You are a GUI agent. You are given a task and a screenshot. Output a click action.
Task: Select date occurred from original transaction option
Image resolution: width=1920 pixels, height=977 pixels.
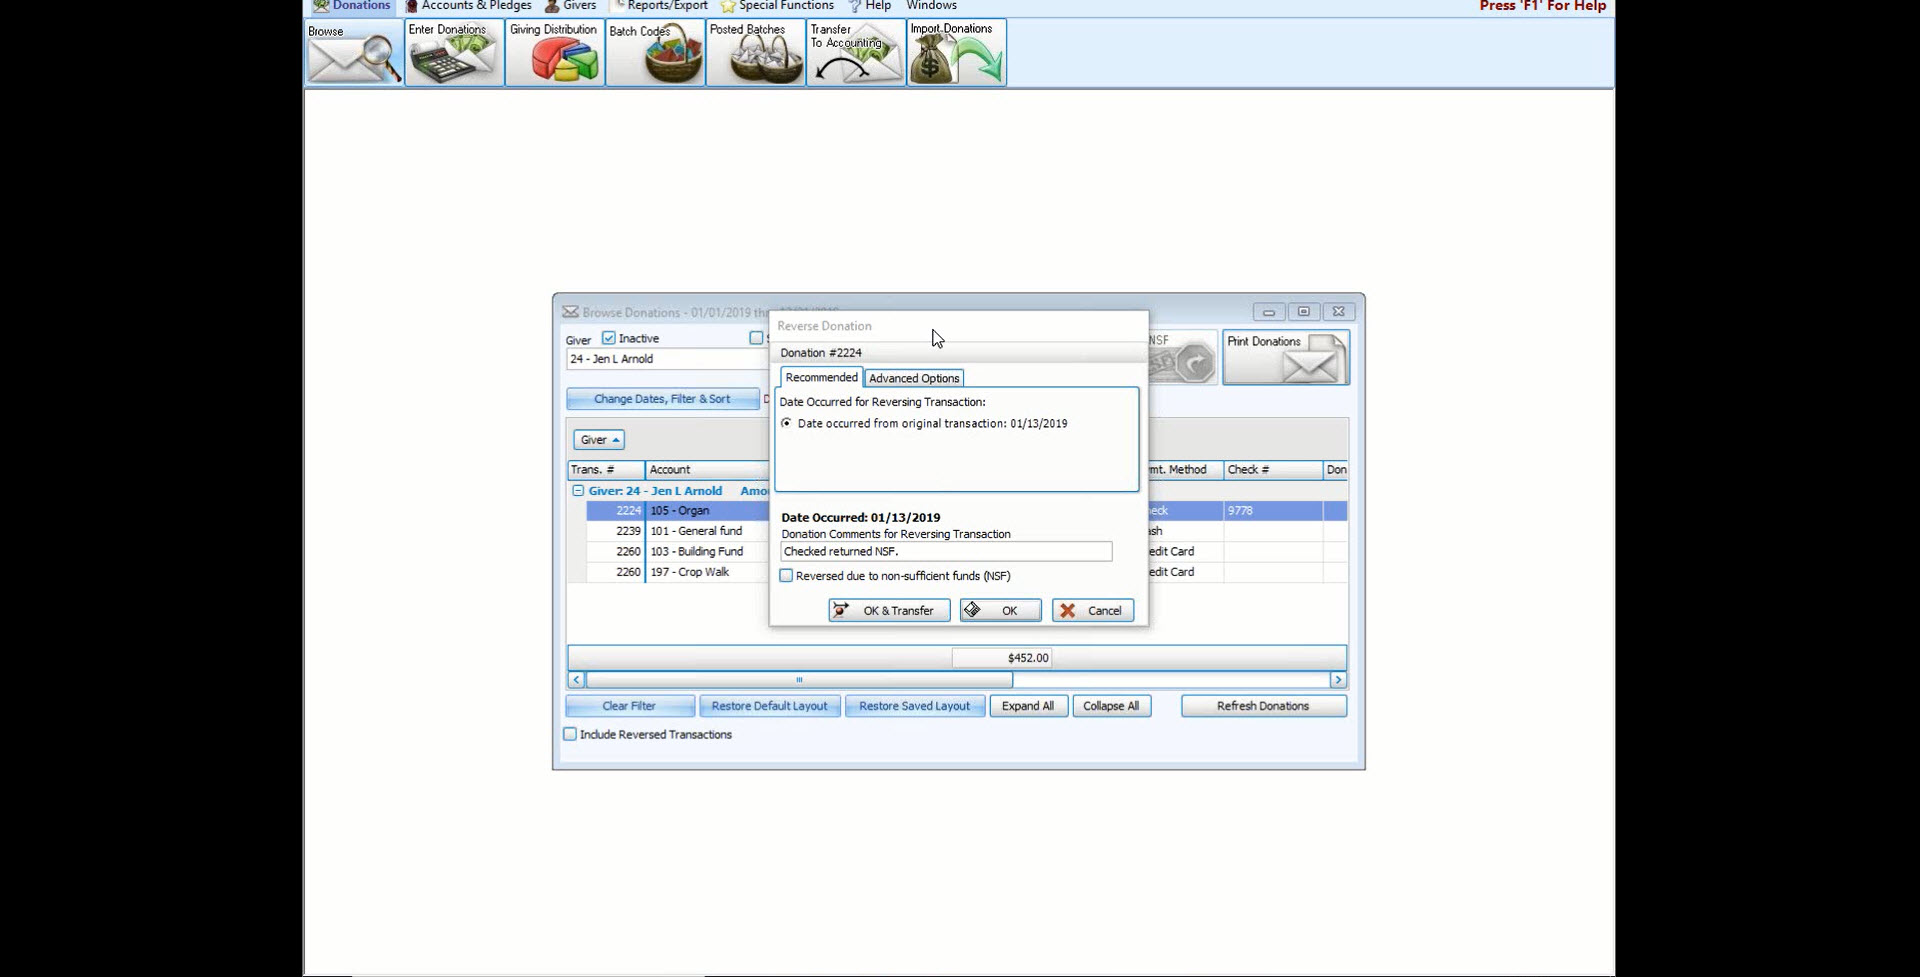[787, 424]
